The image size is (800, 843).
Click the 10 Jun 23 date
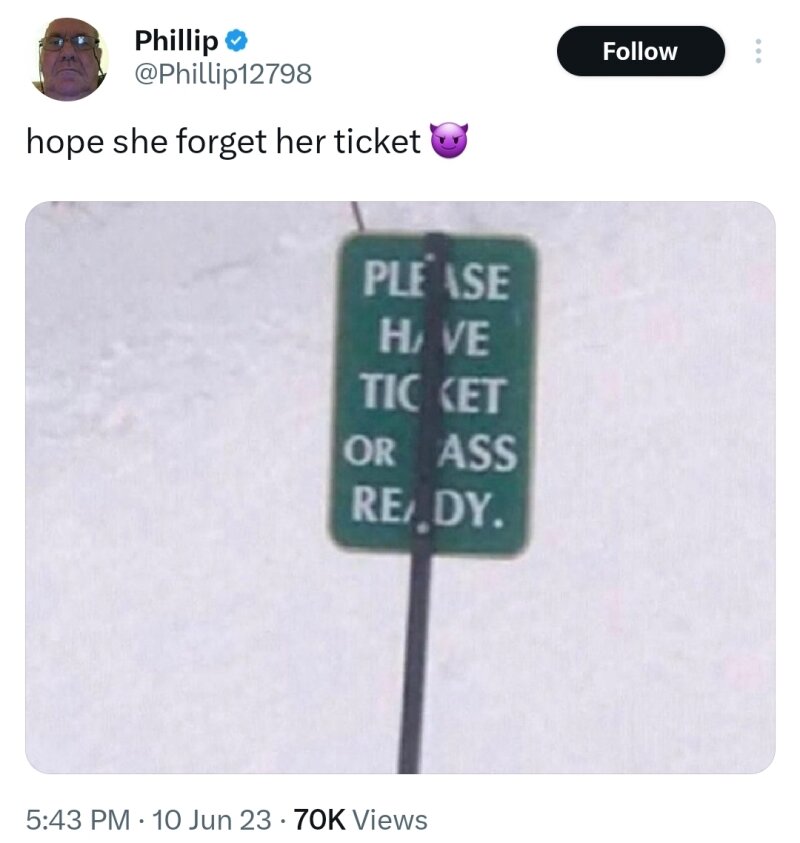(212, 820)
